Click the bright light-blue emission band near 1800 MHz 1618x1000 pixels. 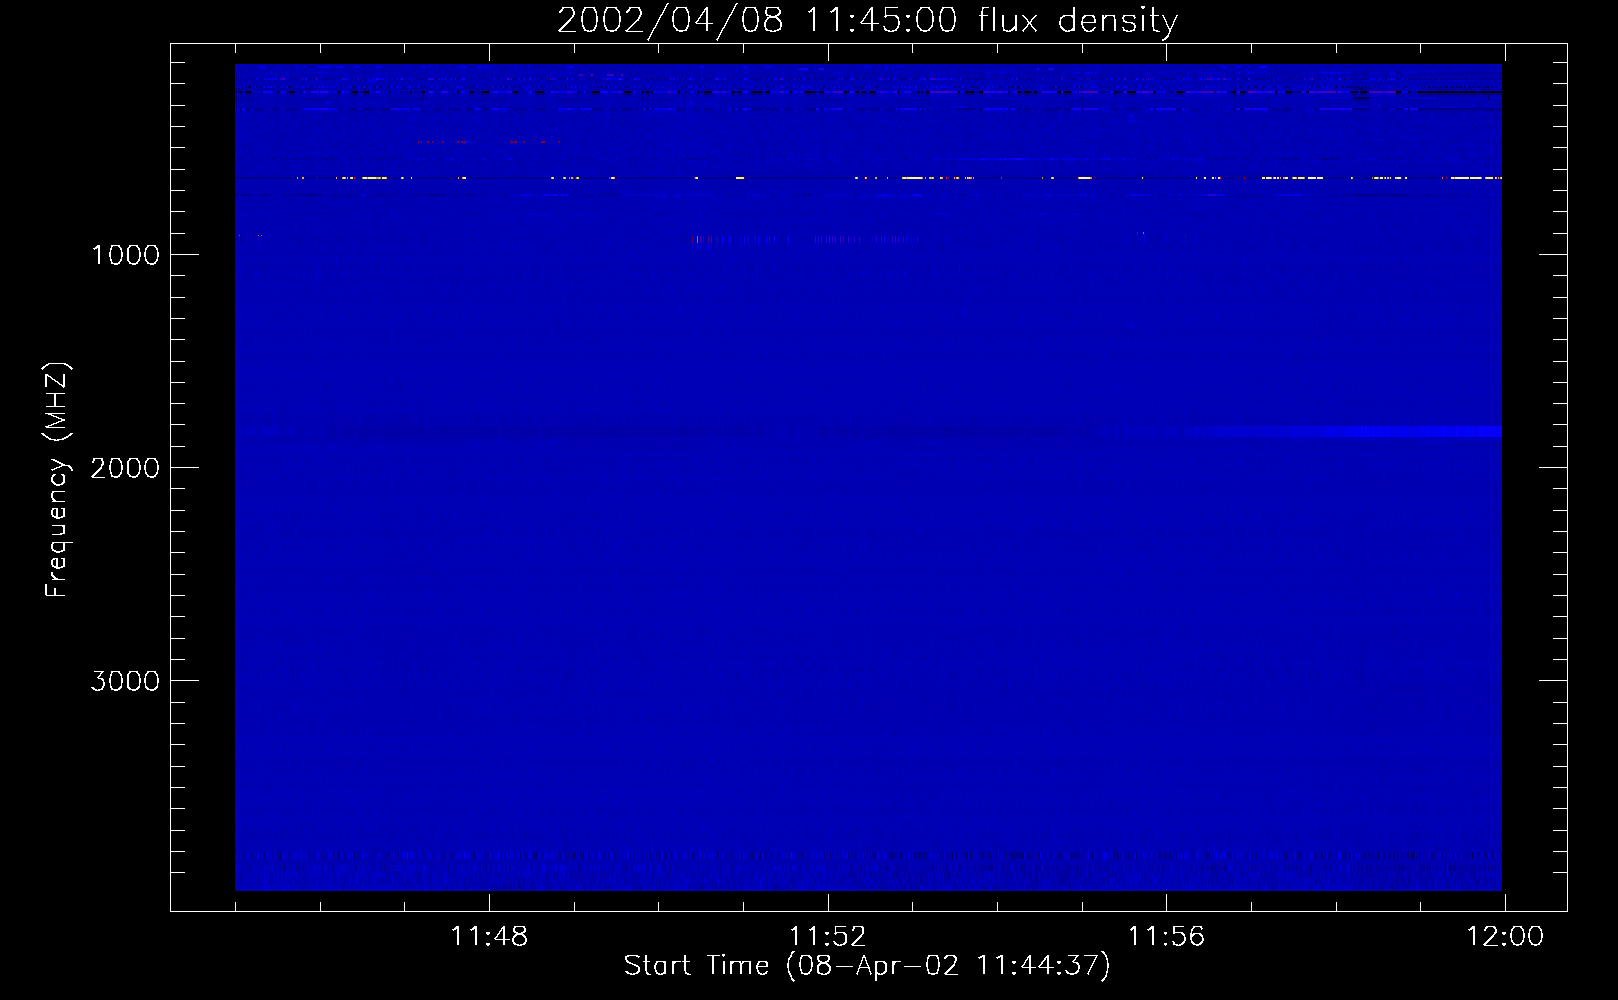[x=1345, y=432]
